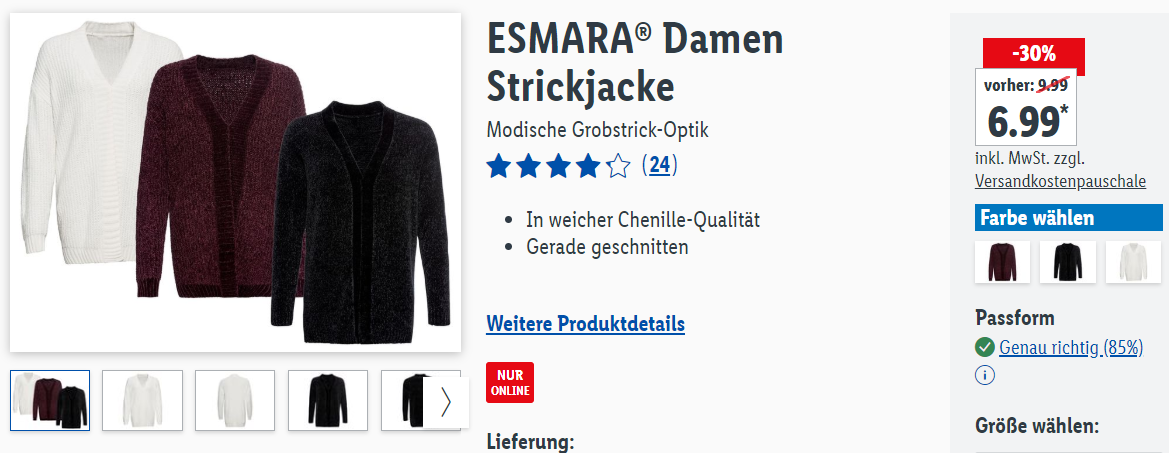Show the black cardigan front thumbnail
This screenshot has width=1169, height=453.
coord(328,400)
